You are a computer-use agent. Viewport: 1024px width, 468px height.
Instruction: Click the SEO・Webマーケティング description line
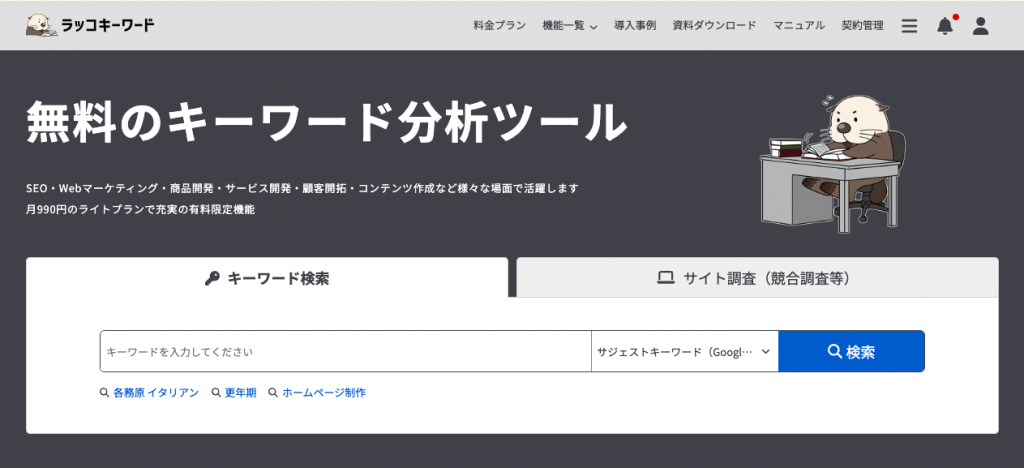(x=302, y=189)
